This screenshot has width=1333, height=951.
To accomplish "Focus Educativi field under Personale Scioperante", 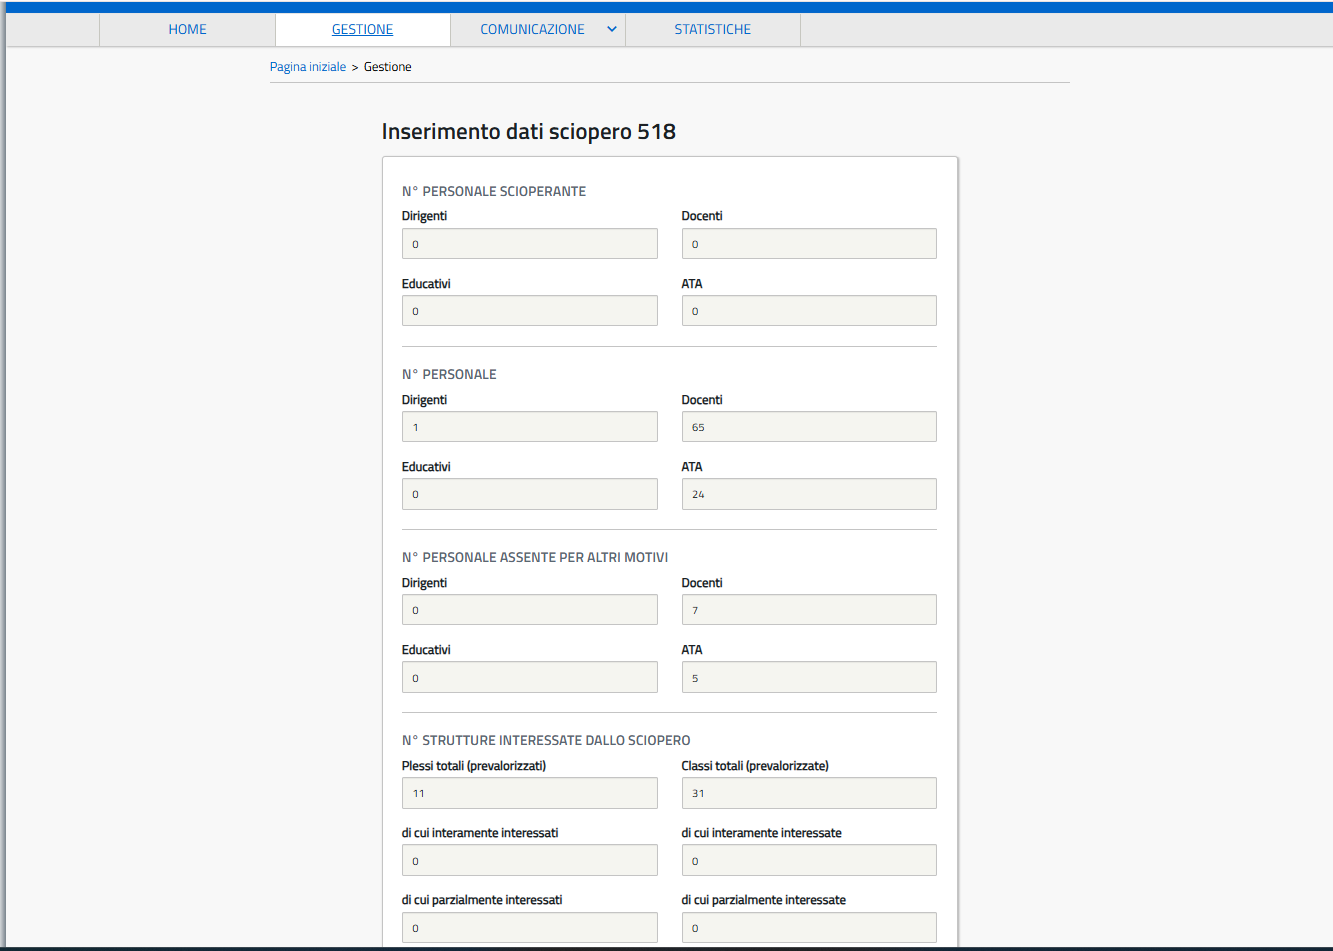I will (x=529, y=311).
